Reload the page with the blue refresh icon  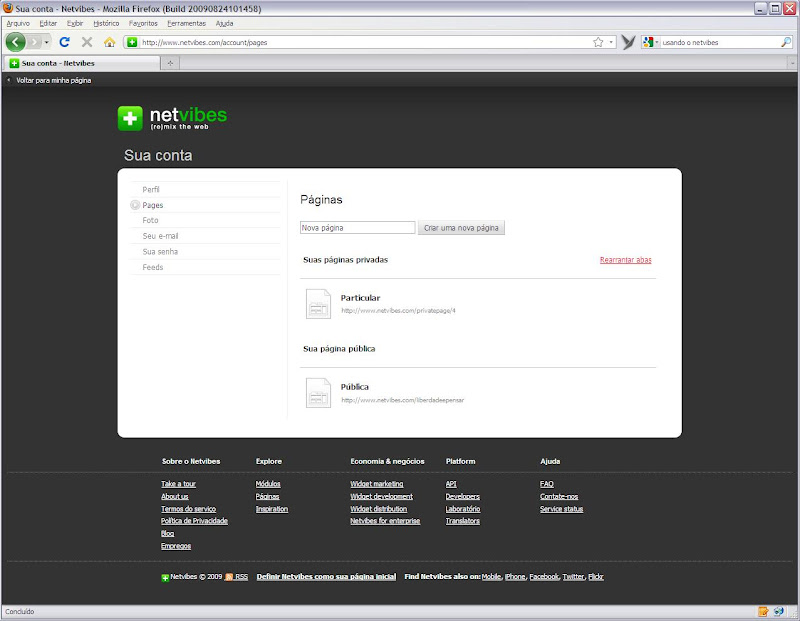(x=64, y=42)
